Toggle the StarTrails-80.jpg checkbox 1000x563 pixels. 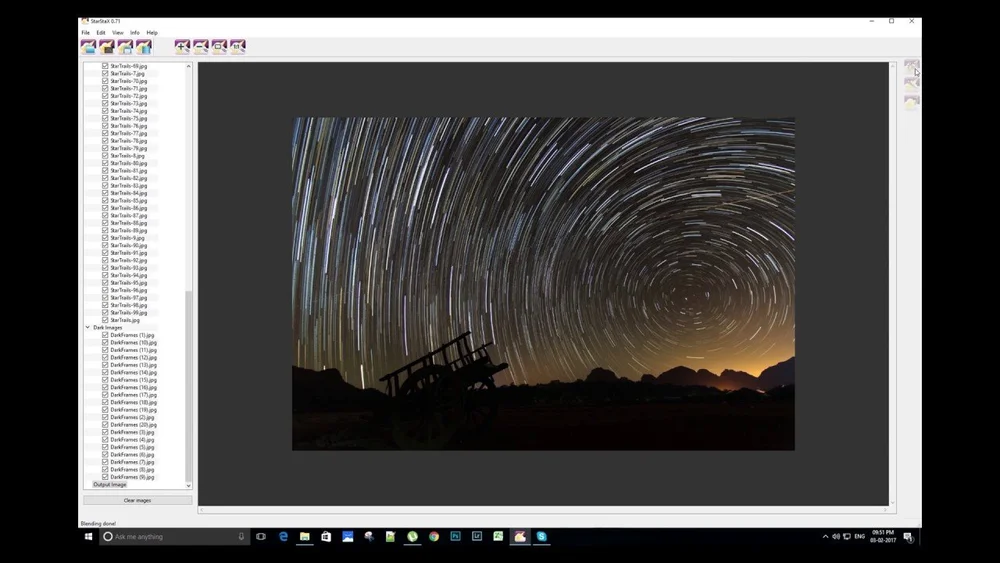(105, 163)
